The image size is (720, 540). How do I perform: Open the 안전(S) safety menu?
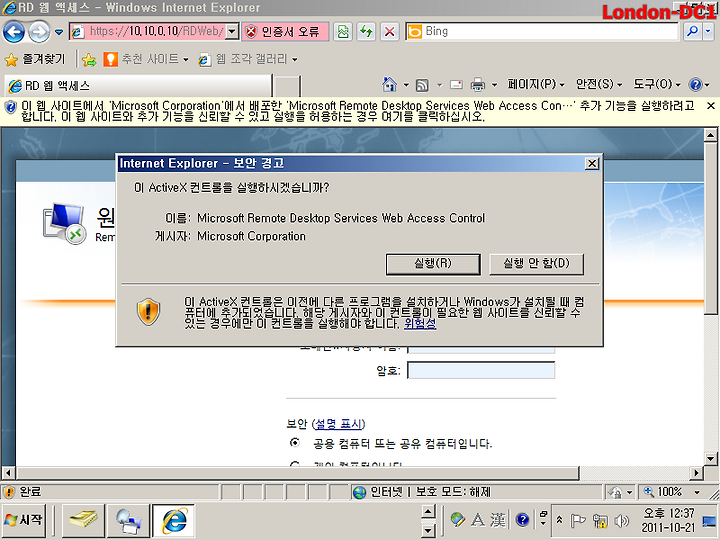599,84
